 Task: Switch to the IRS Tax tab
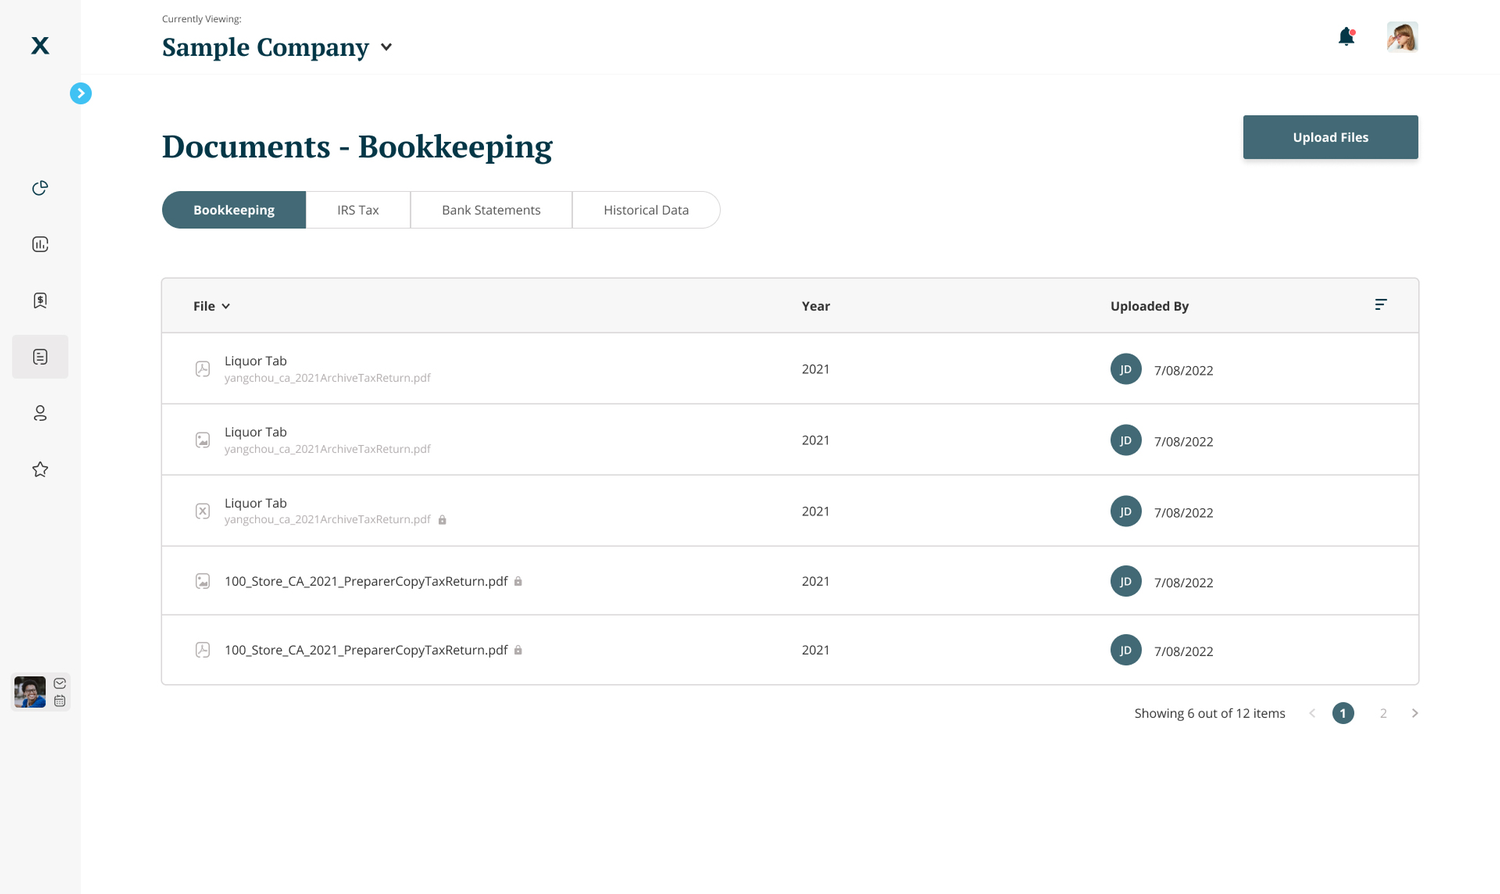coord(358,209)
